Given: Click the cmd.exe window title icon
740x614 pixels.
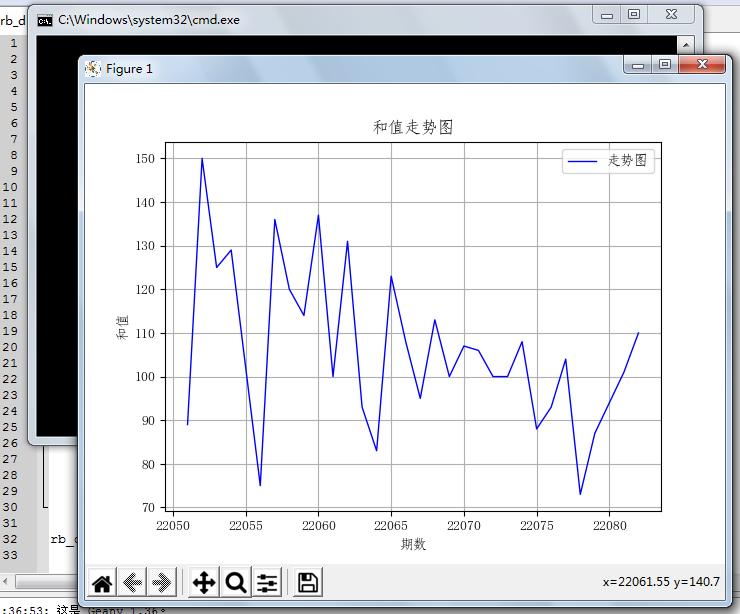Looking at the screenshot, I should pyautogui.click(x=45, y=21).
